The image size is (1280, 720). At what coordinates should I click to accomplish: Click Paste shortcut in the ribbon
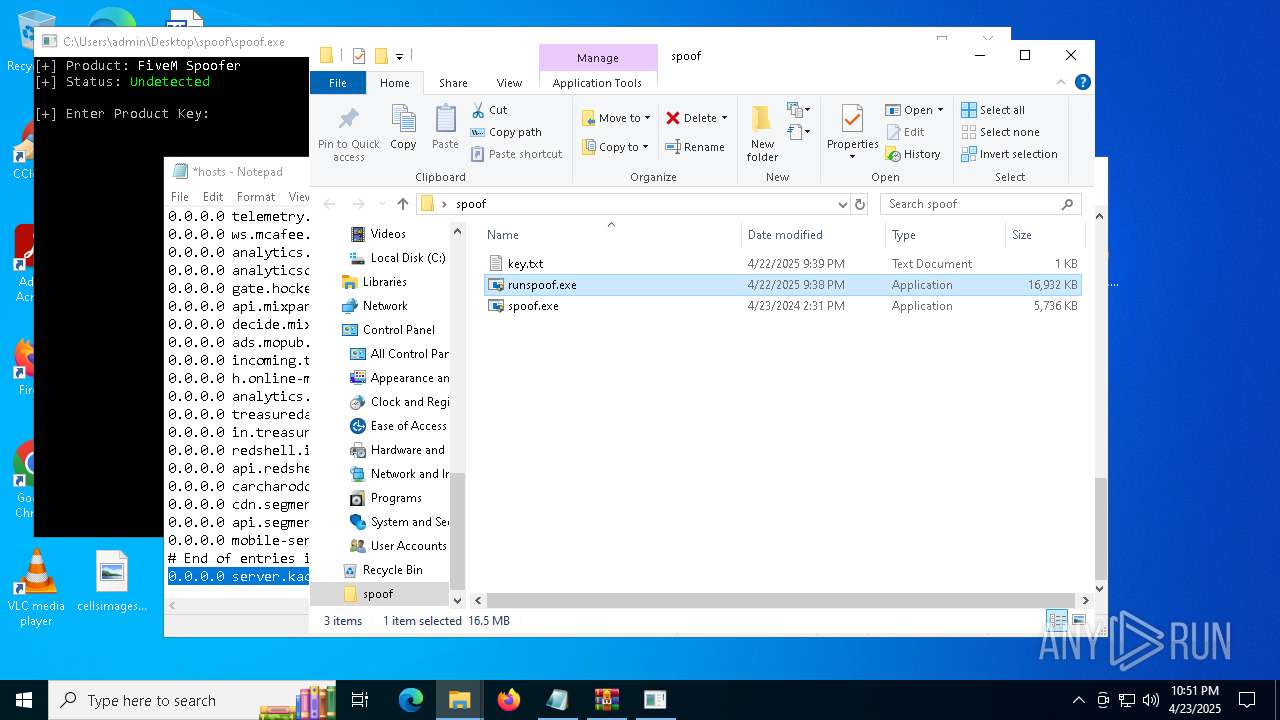(517, 154)
